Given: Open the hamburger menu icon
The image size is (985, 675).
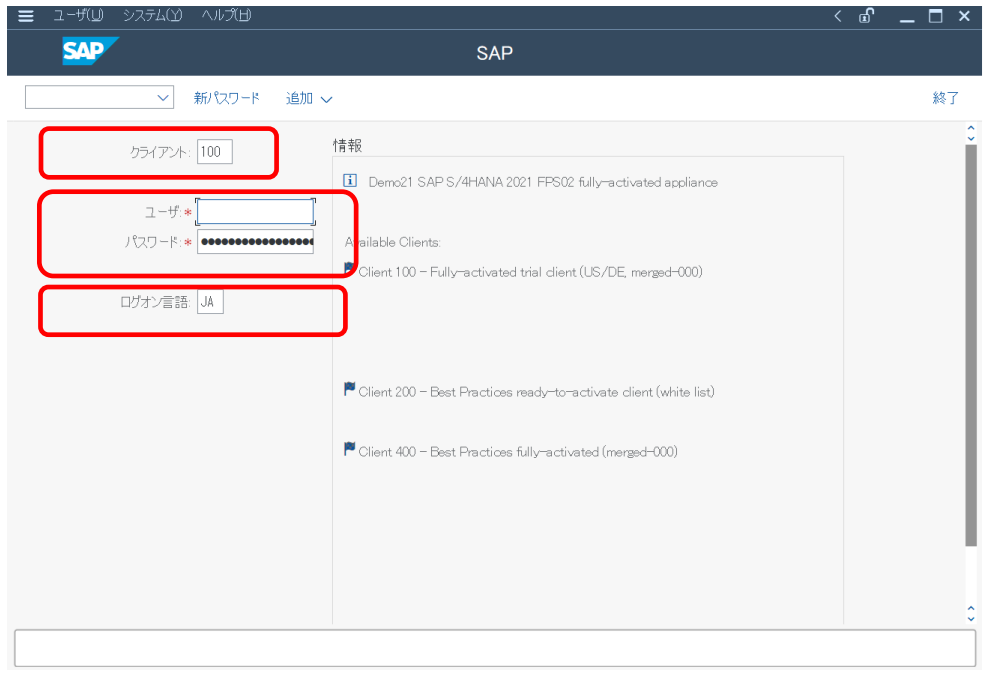Looking at the screenshot, I should click(26, 16).
